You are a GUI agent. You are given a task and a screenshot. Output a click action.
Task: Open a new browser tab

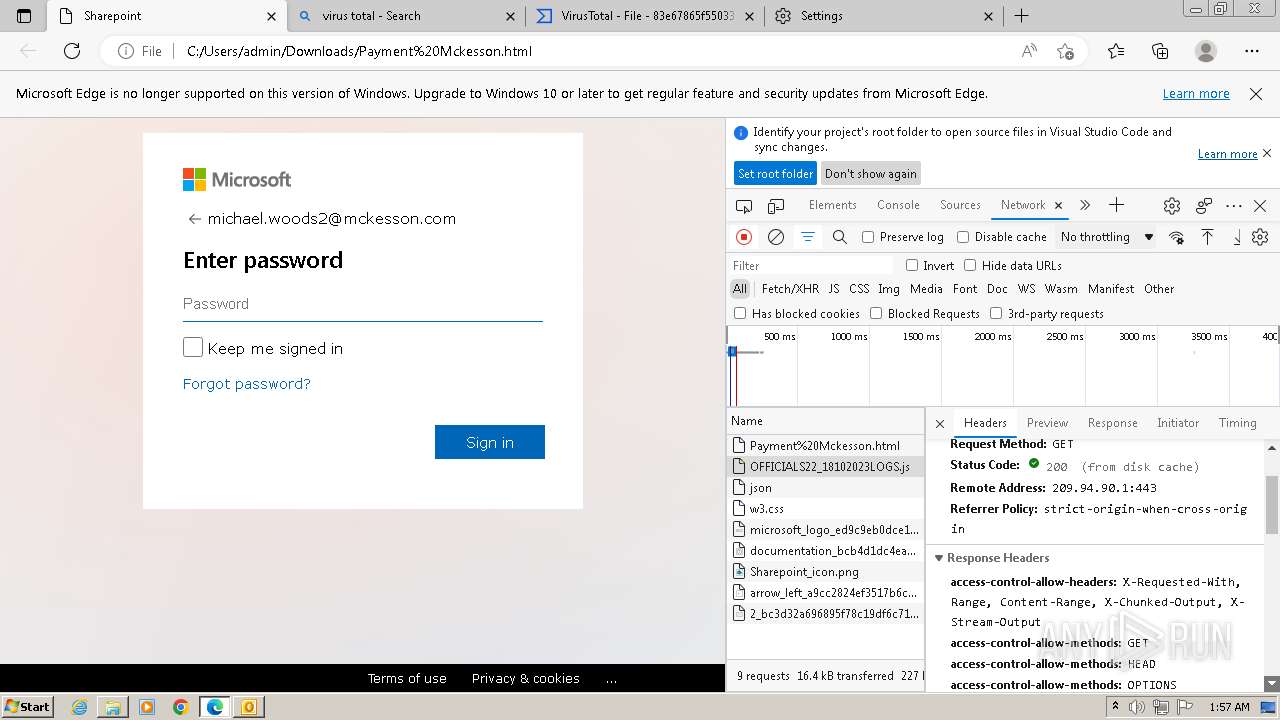1021,16
